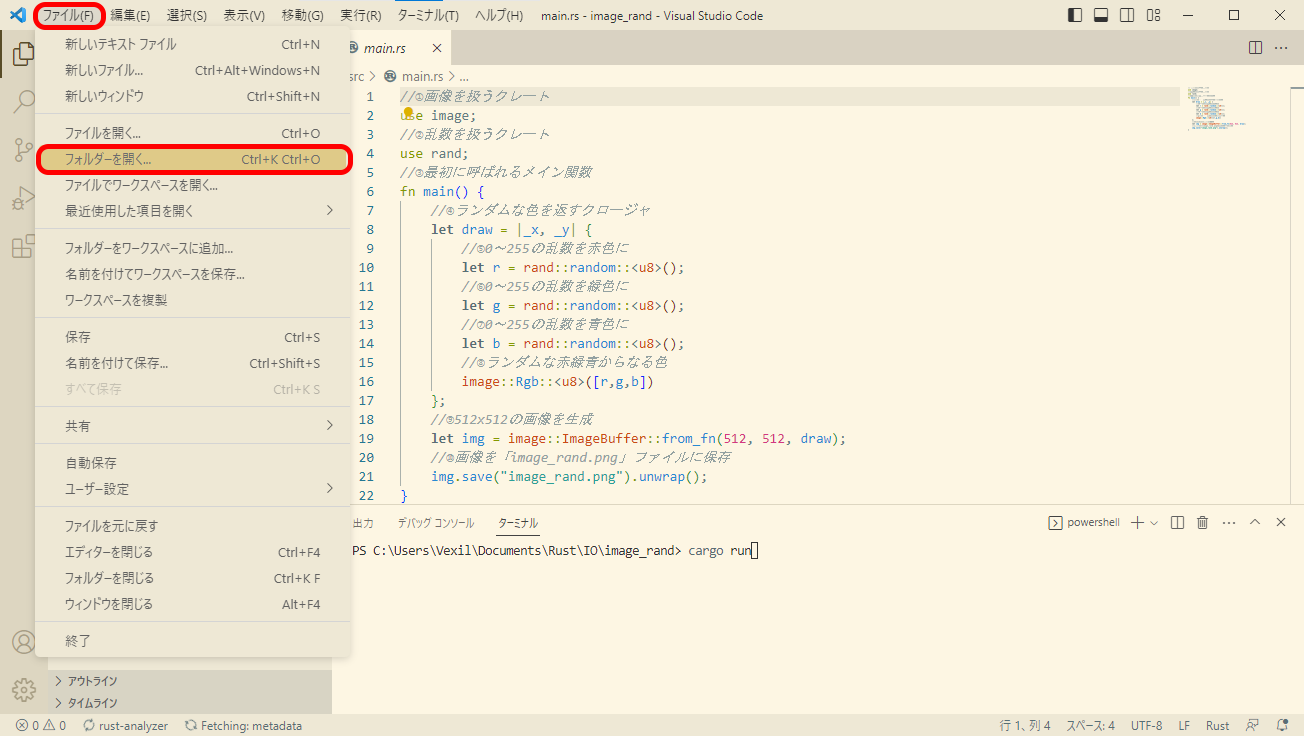This screenshot has width=1304, height=736.
Task: Open the Explorer icon in activity bar
Action: (x=23, y=55)
